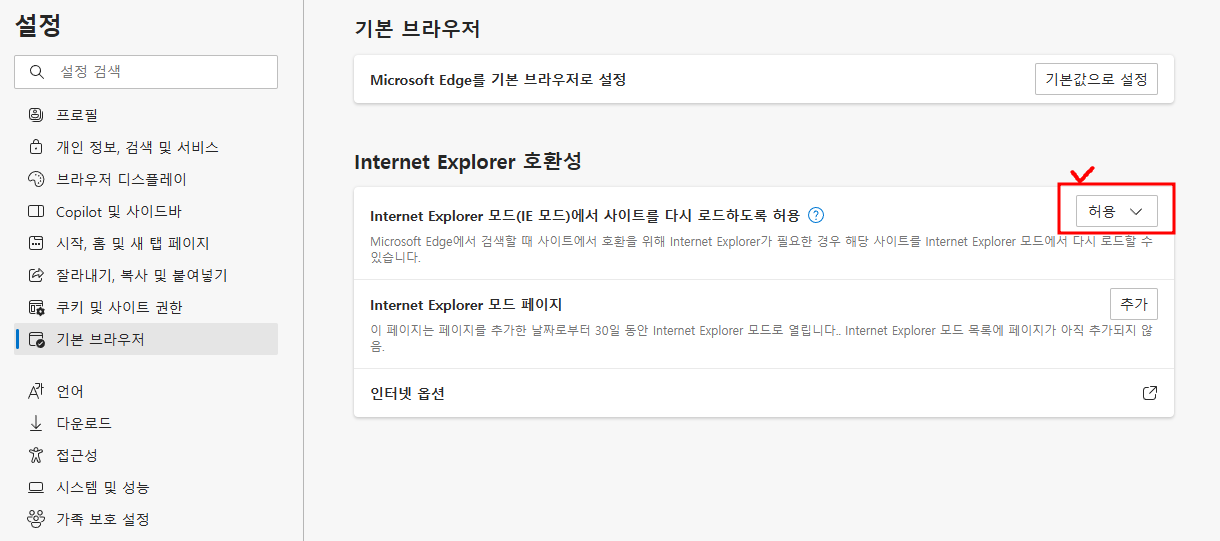This screenshot has height=541, width=1220.
Task: Click the downloads arrow icon
Action: click(37, 423)
